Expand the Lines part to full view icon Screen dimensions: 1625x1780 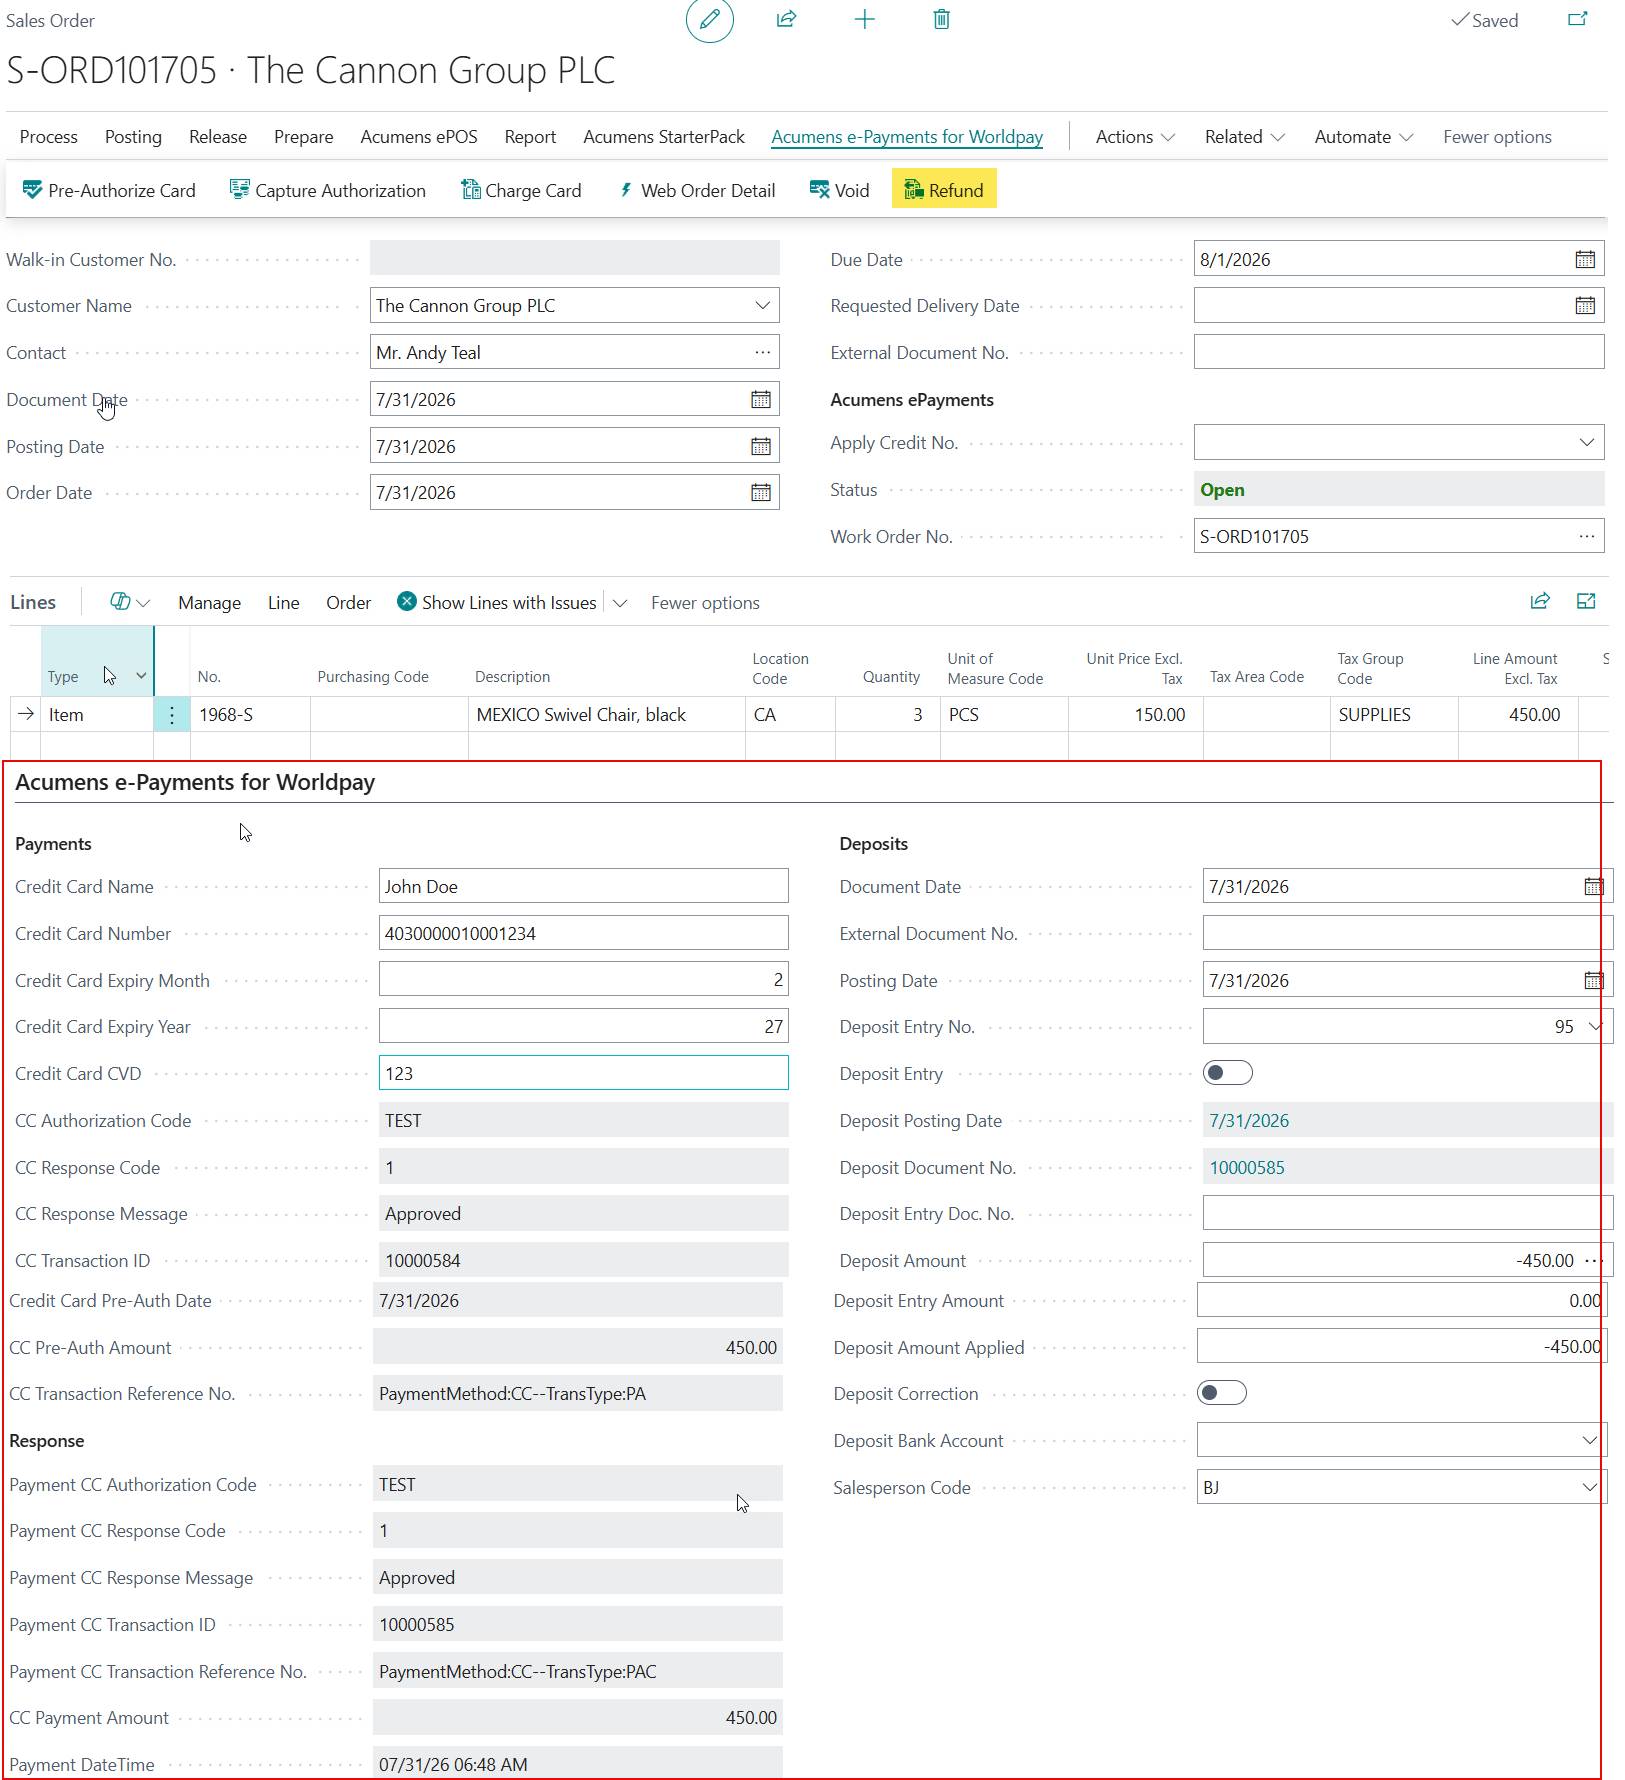pyautogui.click(x=1586, y=601)
